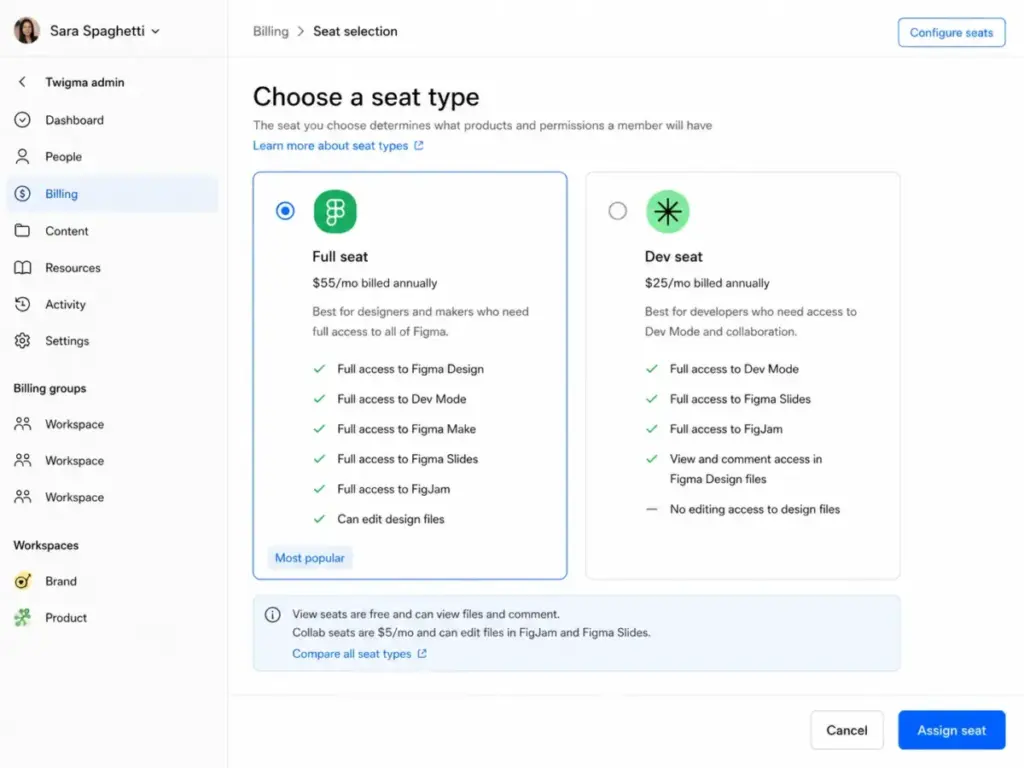The height and width of the screenshot is (768, 1024).
Task: Click the $25/mo billed annually price
Action: tap(707, 283)
